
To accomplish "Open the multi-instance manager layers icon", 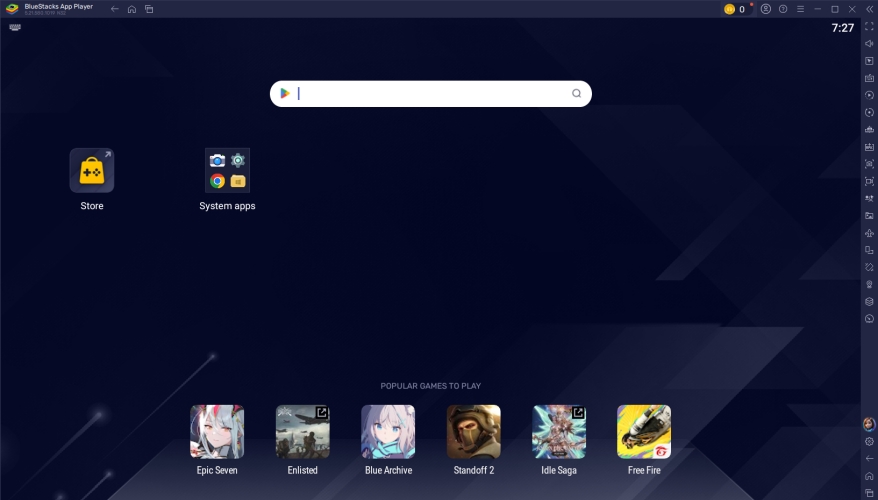I will click(869, 302).
